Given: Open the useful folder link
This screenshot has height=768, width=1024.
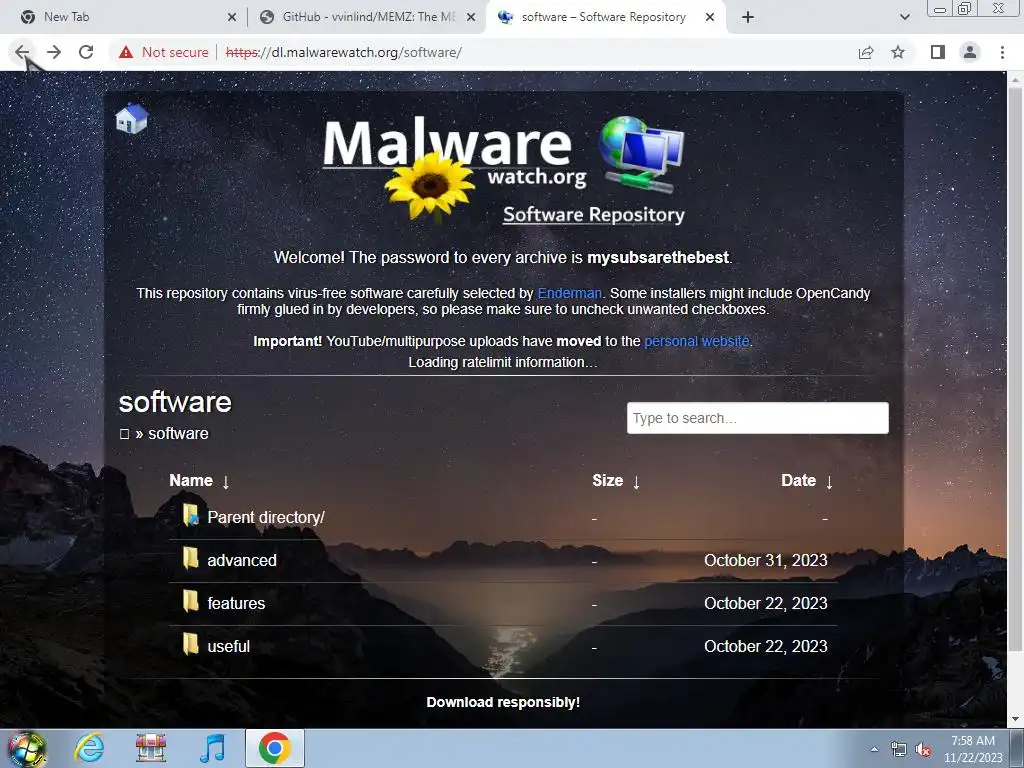Looking at the screenshot, I should (x=229, y=647).
